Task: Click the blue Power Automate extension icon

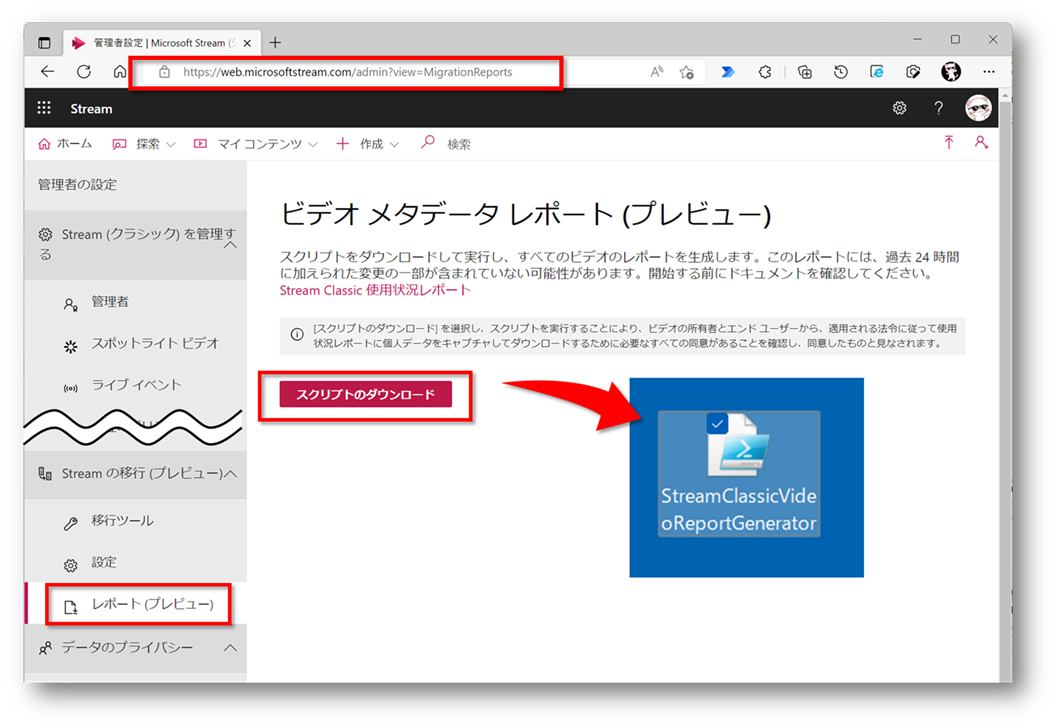Action: pos(727,72)
